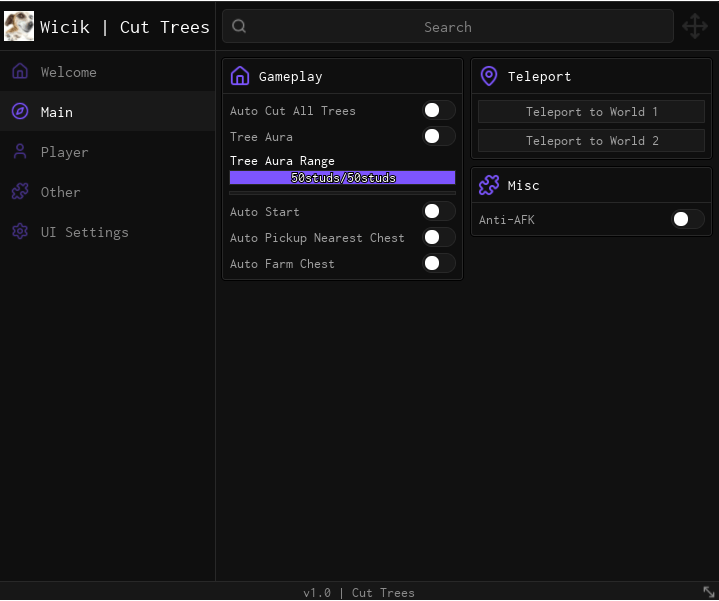Enable the Anti-AFK toggle
The image size is (719, 601).
point(688,220)
